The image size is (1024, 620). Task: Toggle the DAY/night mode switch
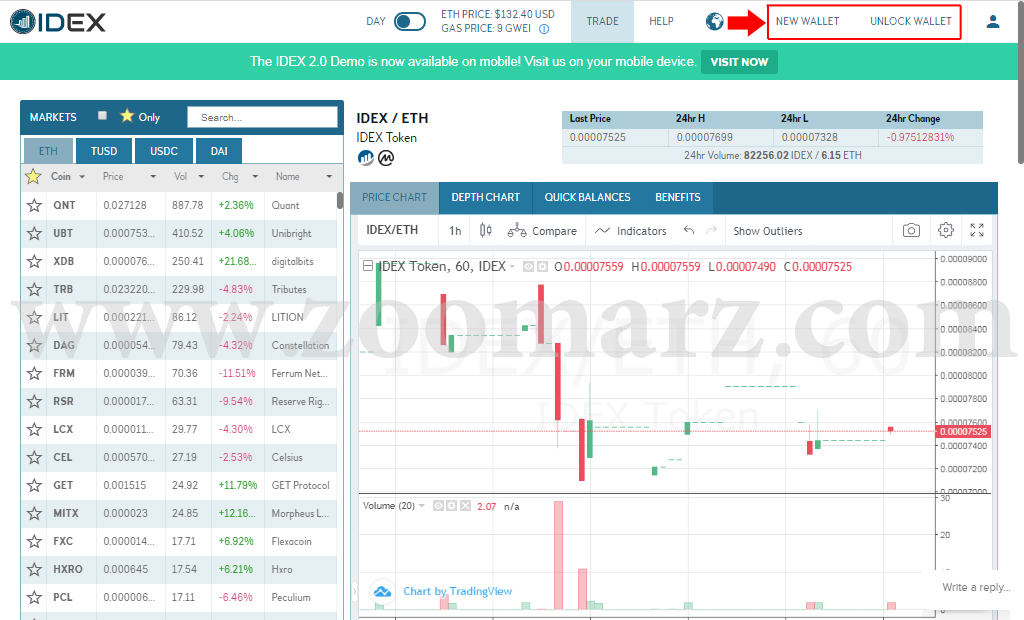409,22
